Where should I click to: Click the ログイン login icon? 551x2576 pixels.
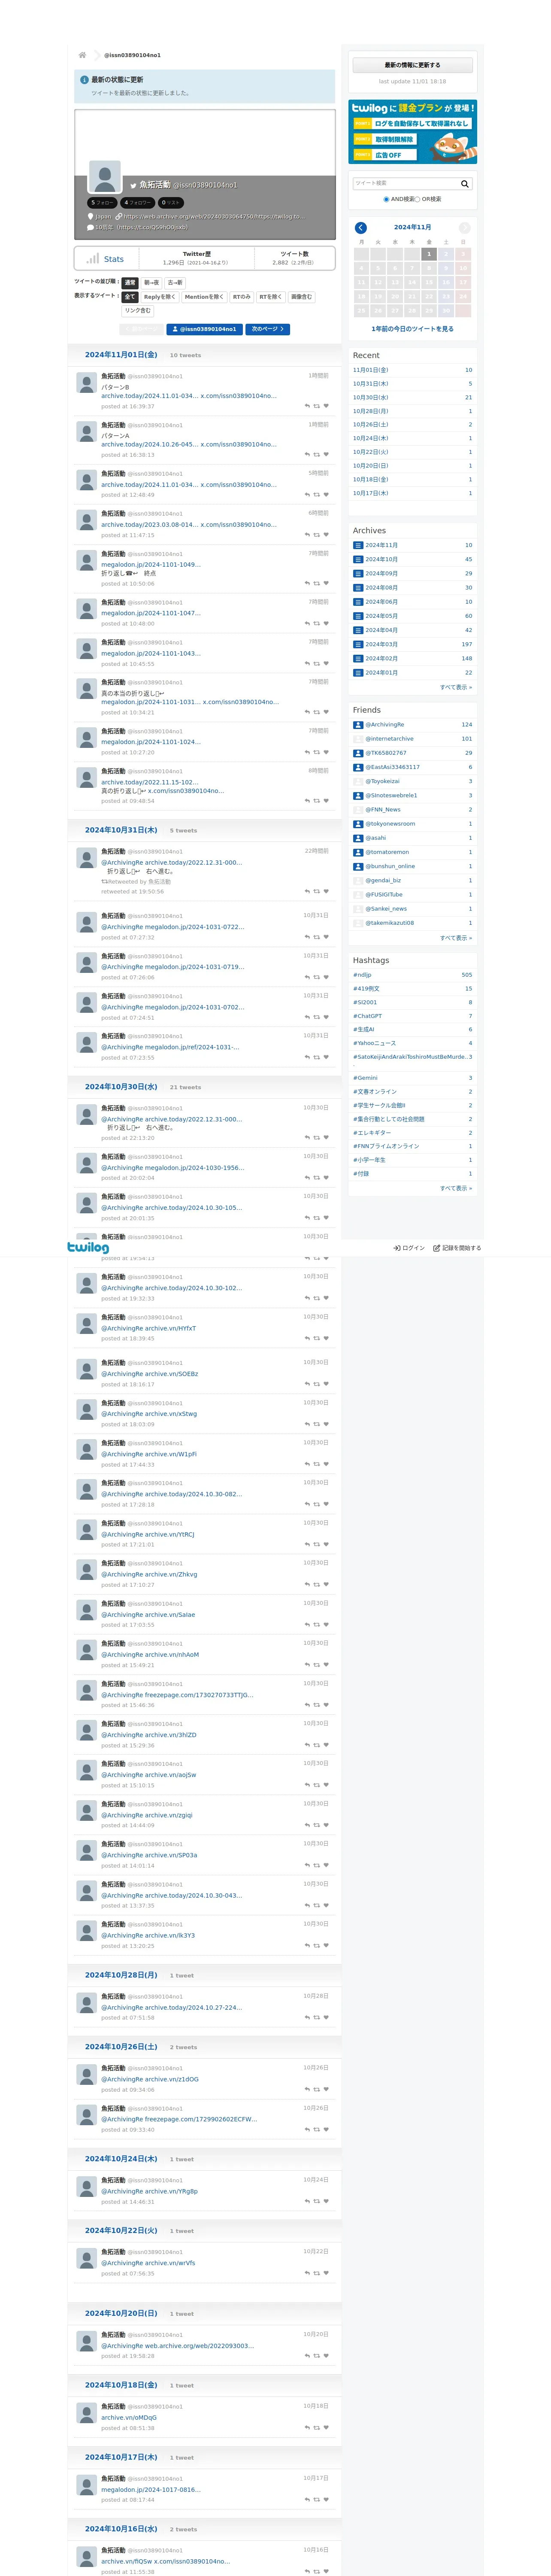click(x=397, y=1248)
